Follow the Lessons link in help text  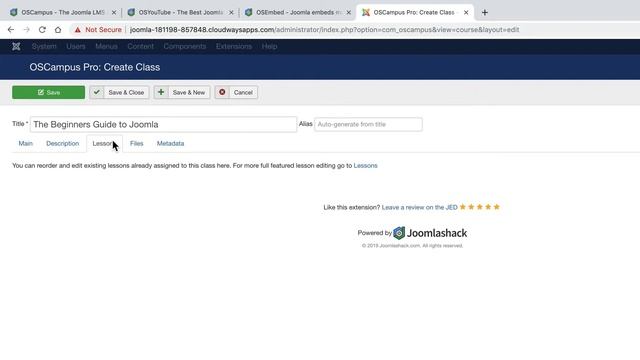tap(365, 166)
